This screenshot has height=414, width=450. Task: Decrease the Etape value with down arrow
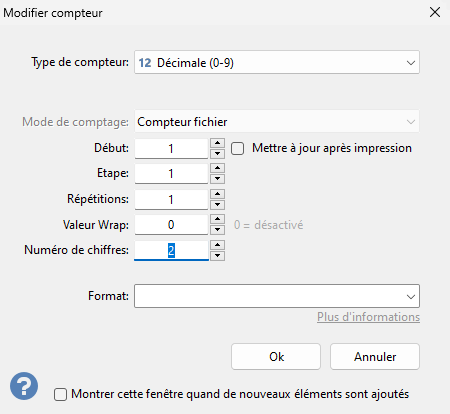click(218, 179)
